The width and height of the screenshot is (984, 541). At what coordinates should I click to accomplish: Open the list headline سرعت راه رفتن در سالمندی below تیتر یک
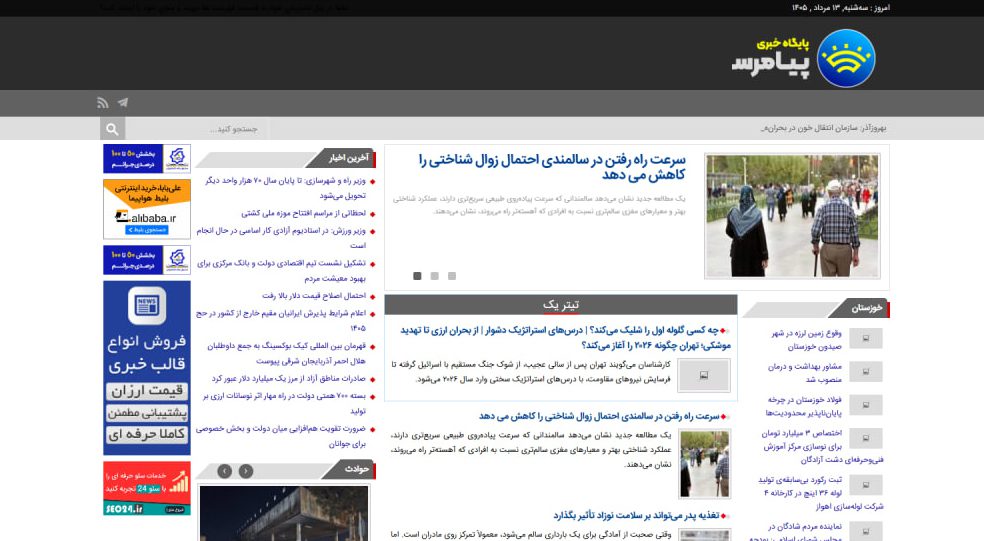[x=599, y=416]
